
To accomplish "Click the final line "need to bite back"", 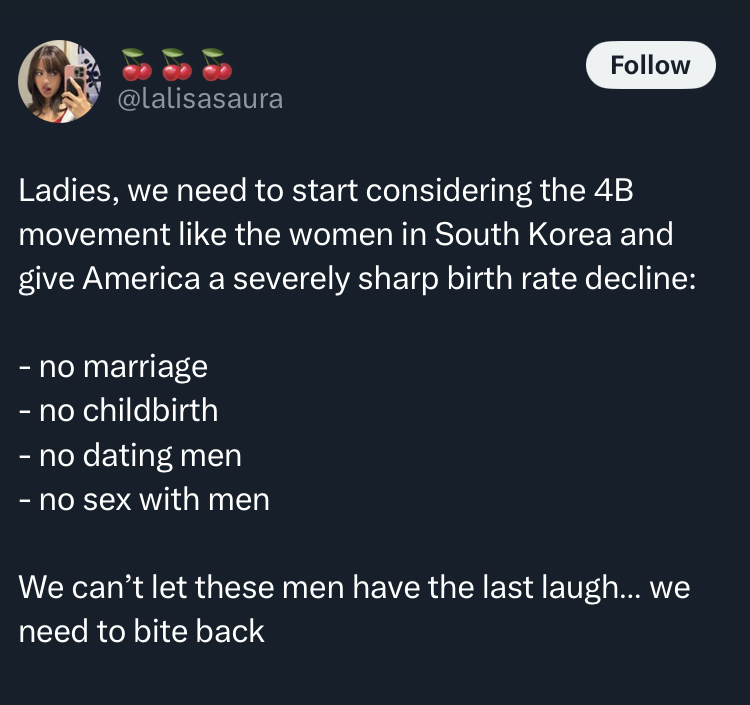I will (142, 630).
